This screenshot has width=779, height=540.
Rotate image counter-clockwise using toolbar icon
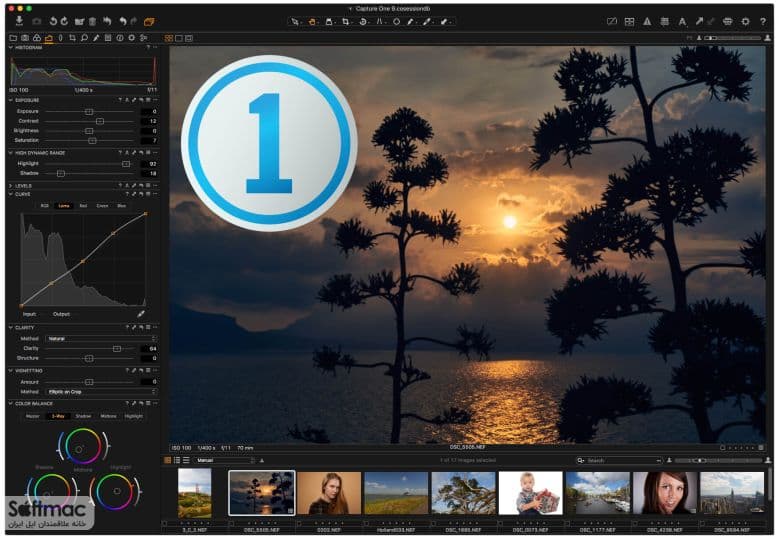(53, 21)
